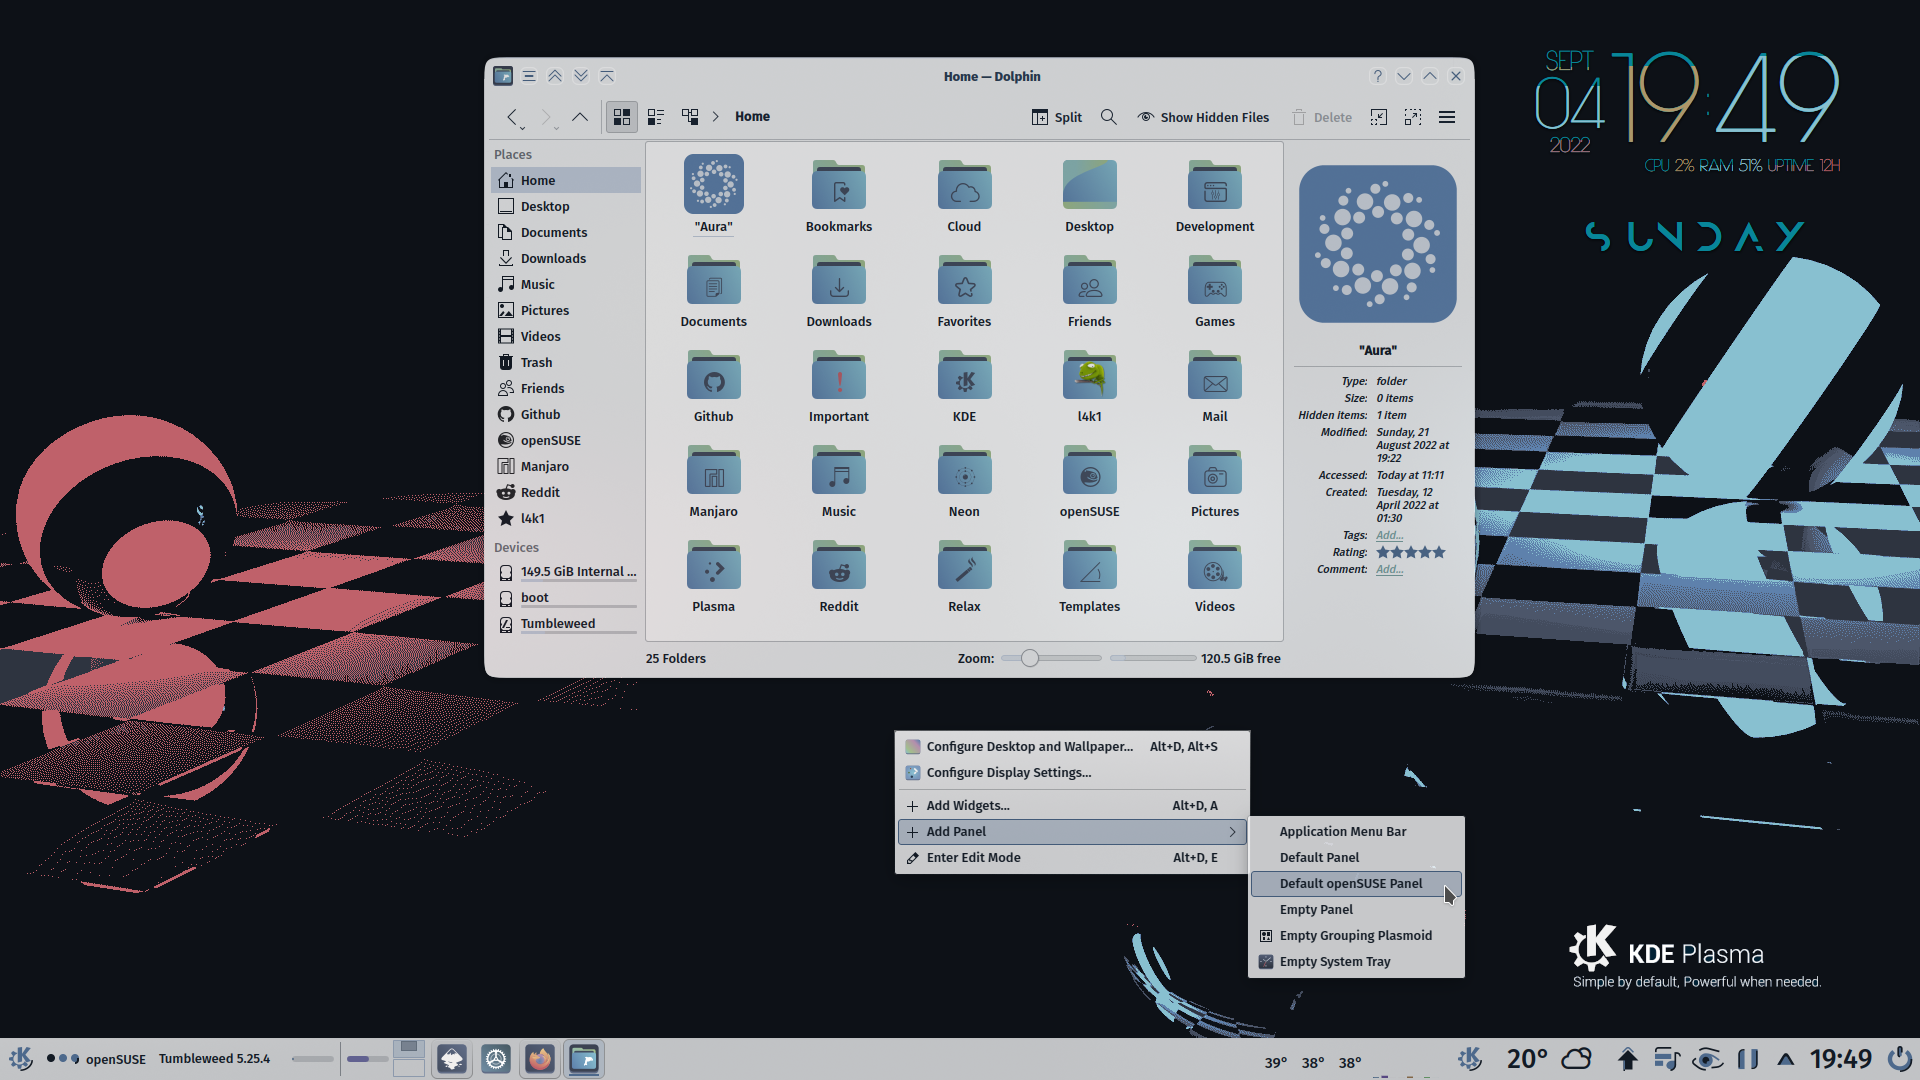The image size is (1920, 1080).
Task: Click the Dolphin window menu icon in titlebar
Action: point(503,76)
